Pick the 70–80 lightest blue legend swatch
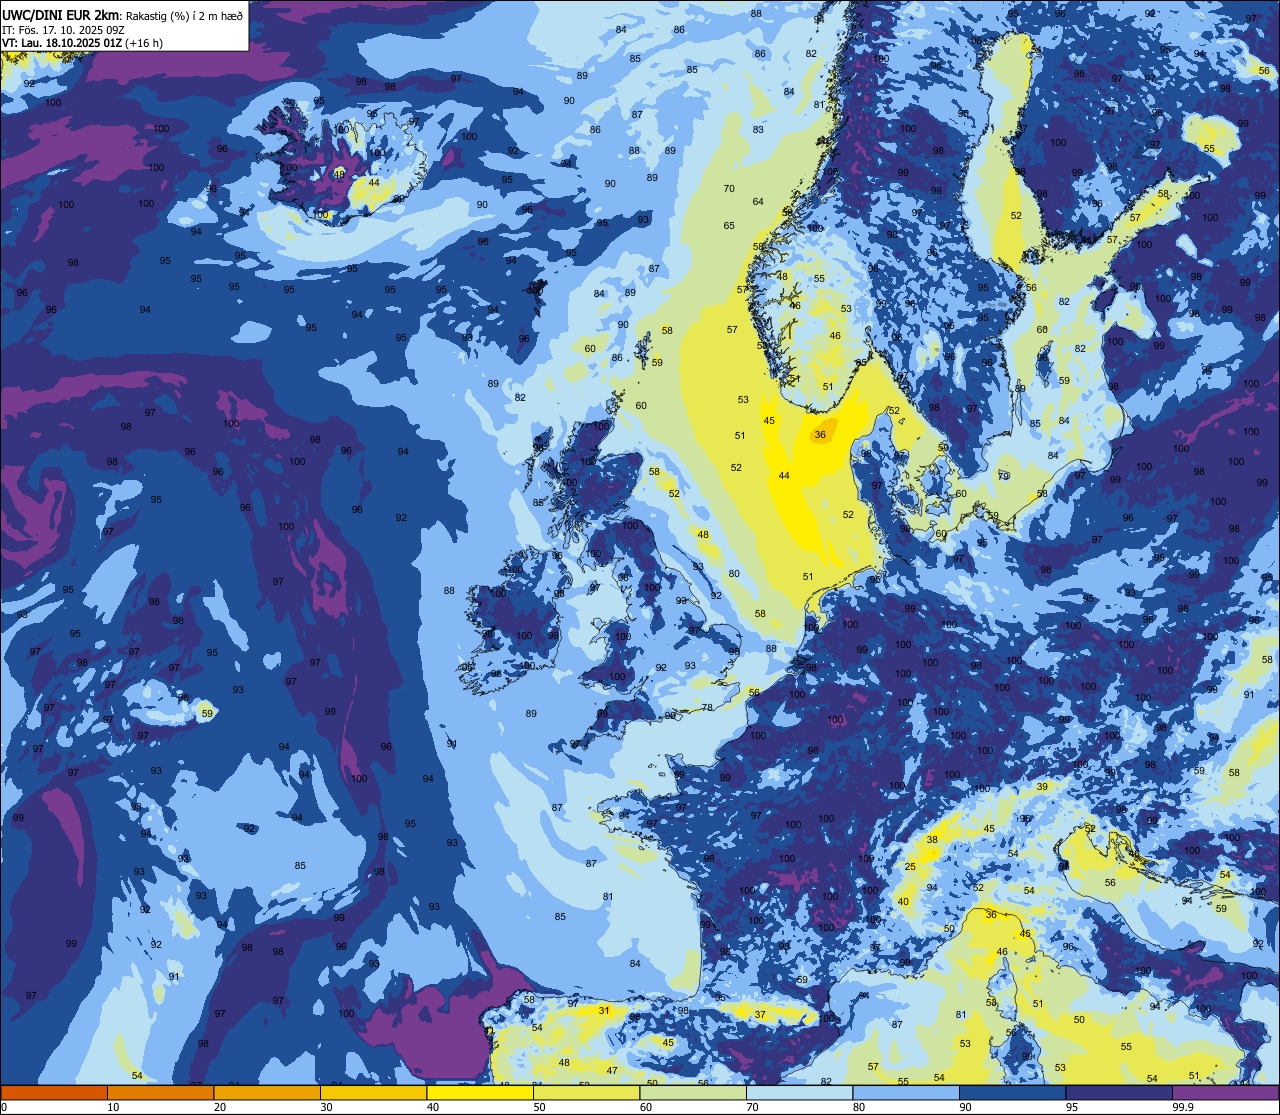1280x1115 pixels. (799, 1093)
